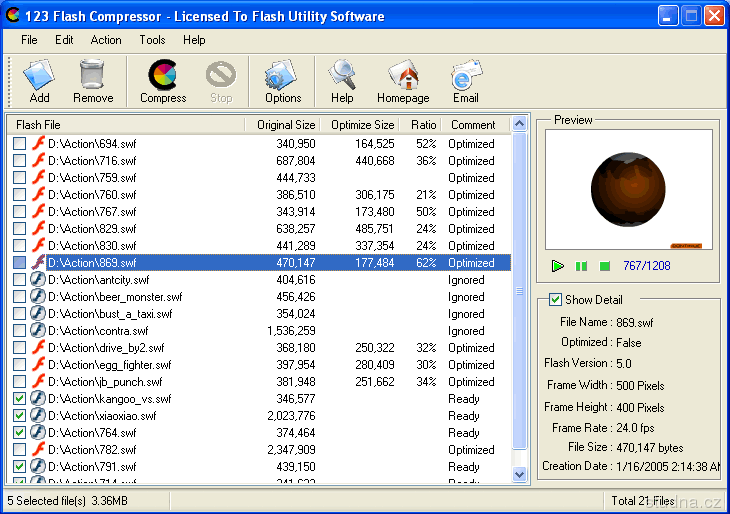Open the Action menu
Viewport: 730px width, 514px height.
(106, 40)
